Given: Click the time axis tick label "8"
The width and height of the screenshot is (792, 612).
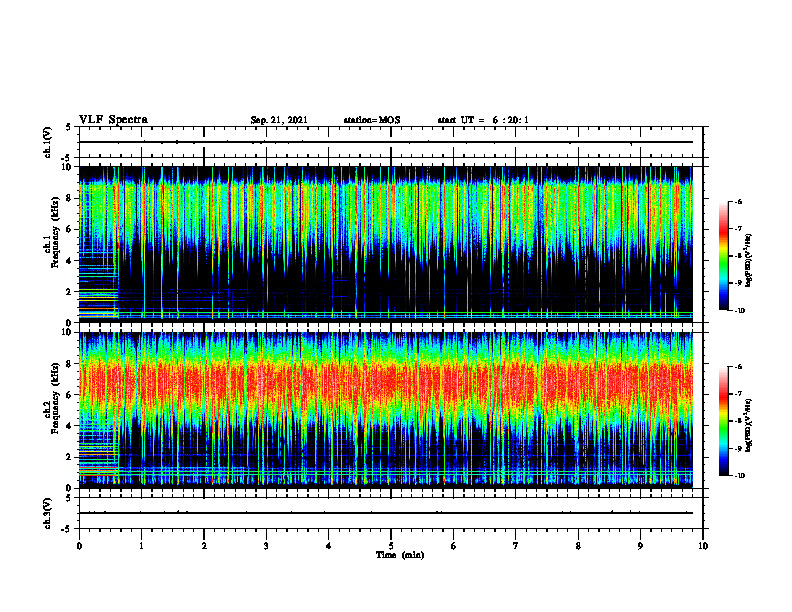Looking at the screenshot, I should tap(578, 546).
